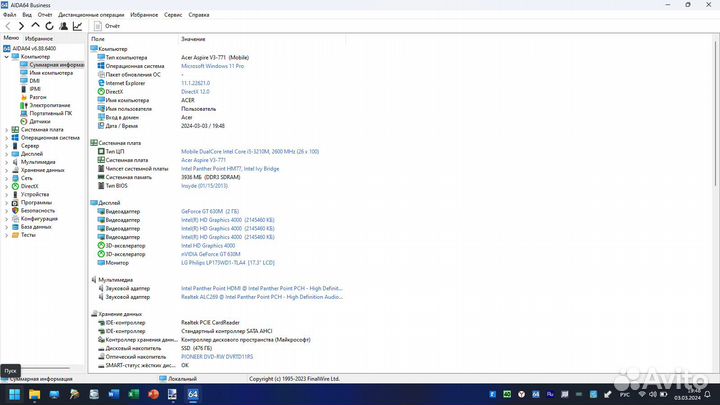Switch to the Избранное sidebar tab

click(39, 39)
